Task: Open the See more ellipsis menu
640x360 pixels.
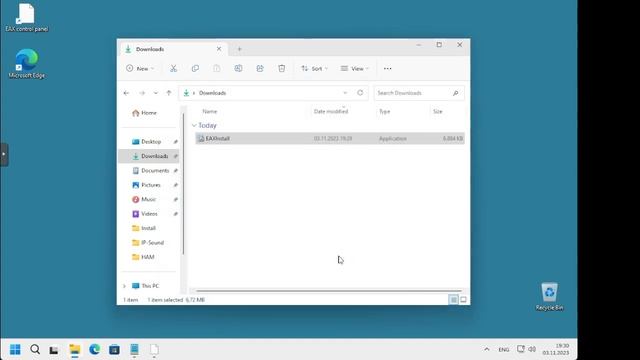Action: [387, 69]
